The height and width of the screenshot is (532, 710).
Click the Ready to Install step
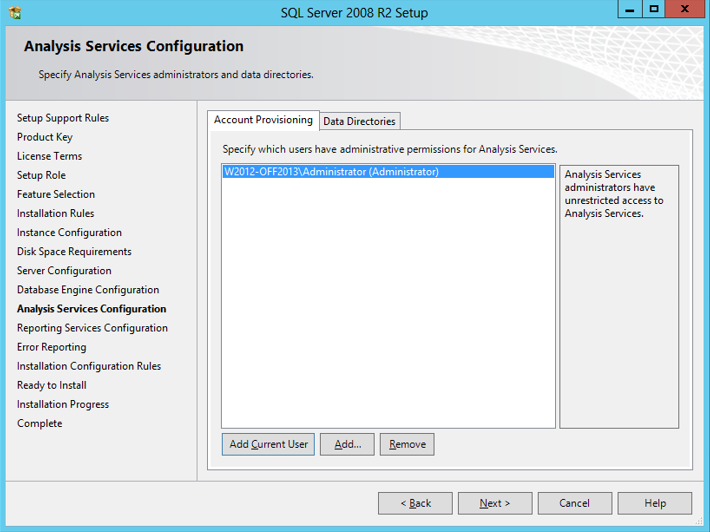tap(52, 385)
